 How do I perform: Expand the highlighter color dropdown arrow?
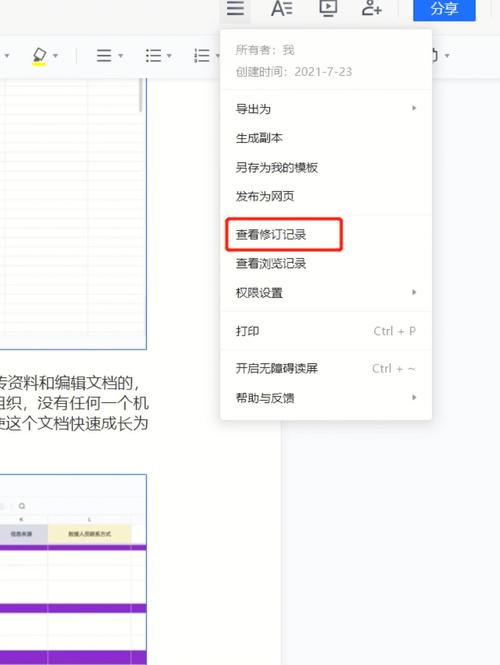[55, 56]
